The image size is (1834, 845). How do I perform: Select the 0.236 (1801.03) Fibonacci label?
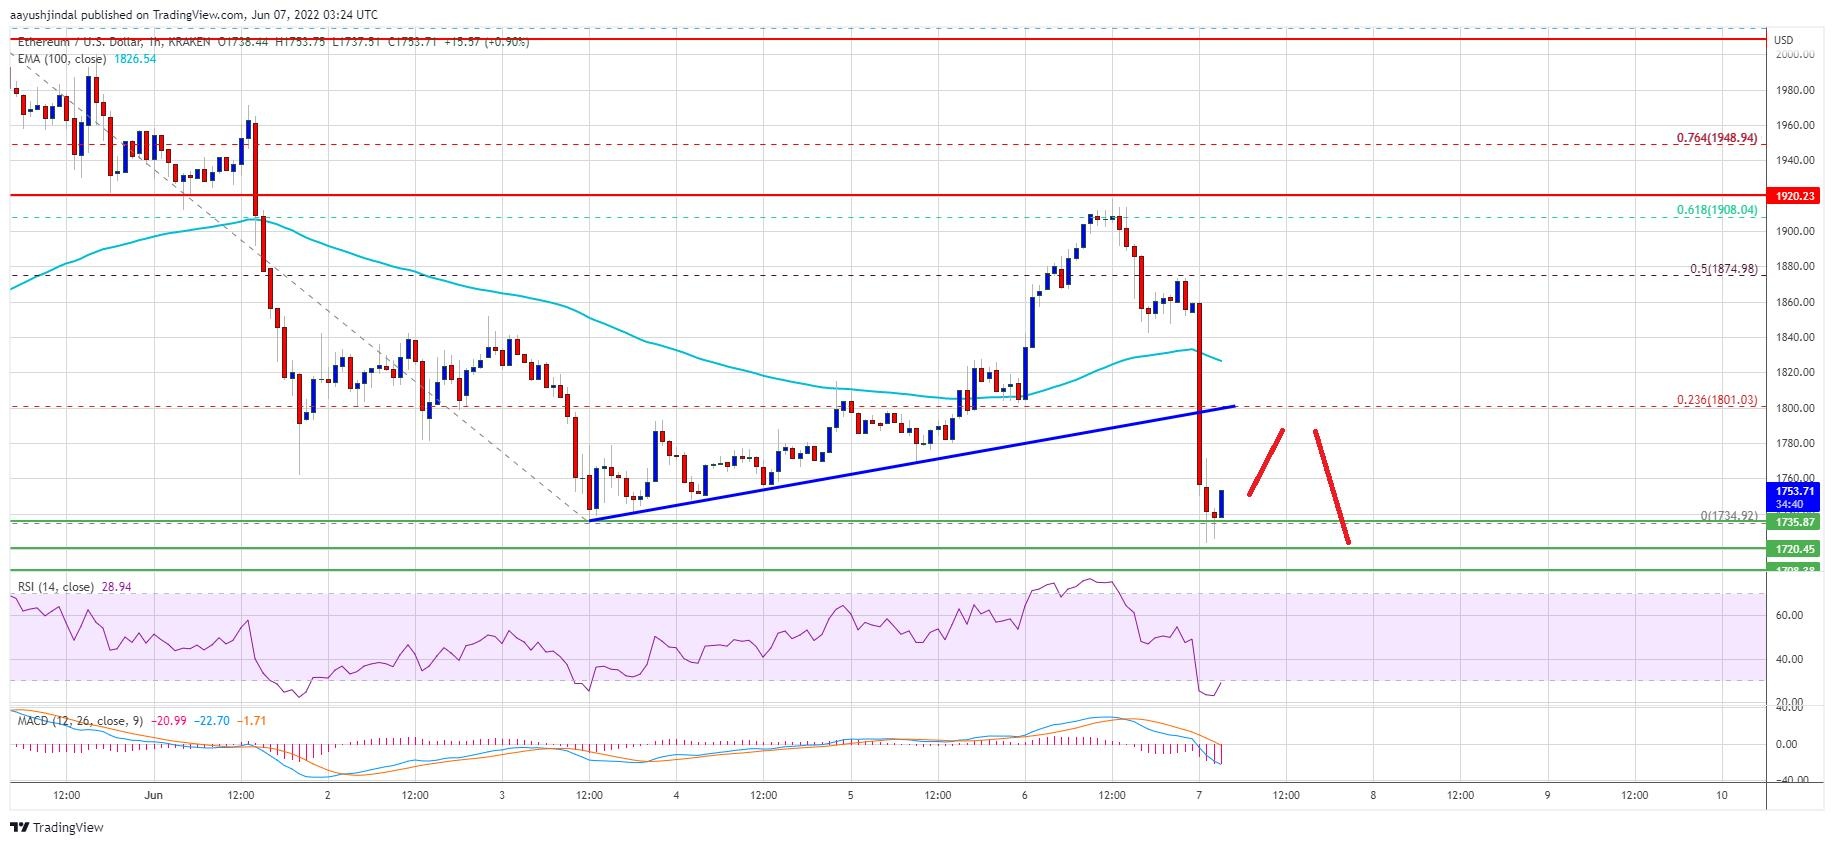[1716, 400]
